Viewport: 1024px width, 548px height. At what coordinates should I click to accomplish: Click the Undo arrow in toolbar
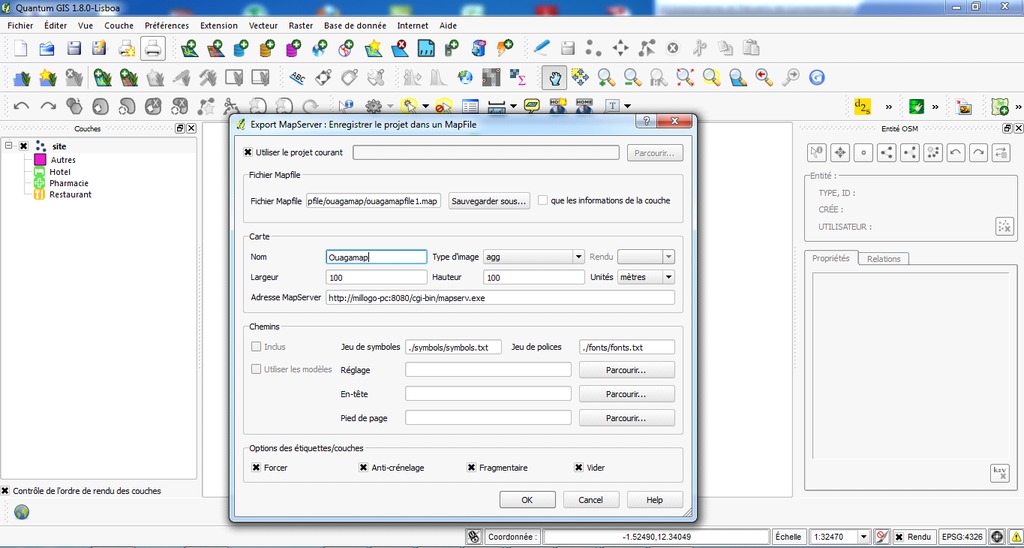coord(21,106)
